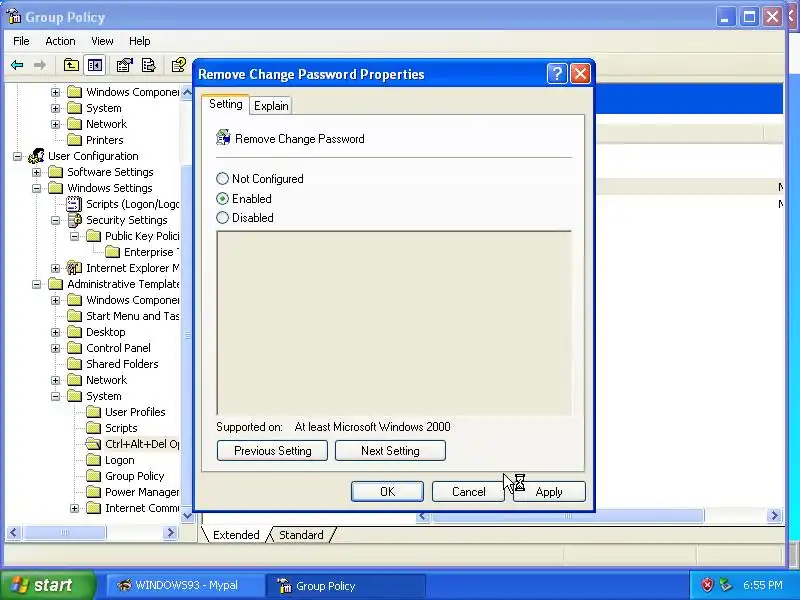Collapse the User Configuration node
The height and width of the screenshot is (600, 800).
[17, 156]
